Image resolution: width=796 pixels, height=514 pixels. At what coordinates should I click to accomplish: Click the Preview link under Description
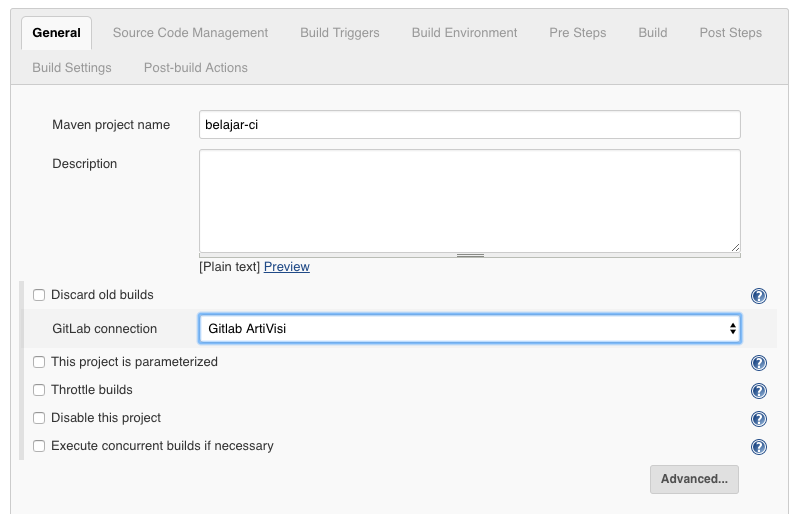(286, 266)
